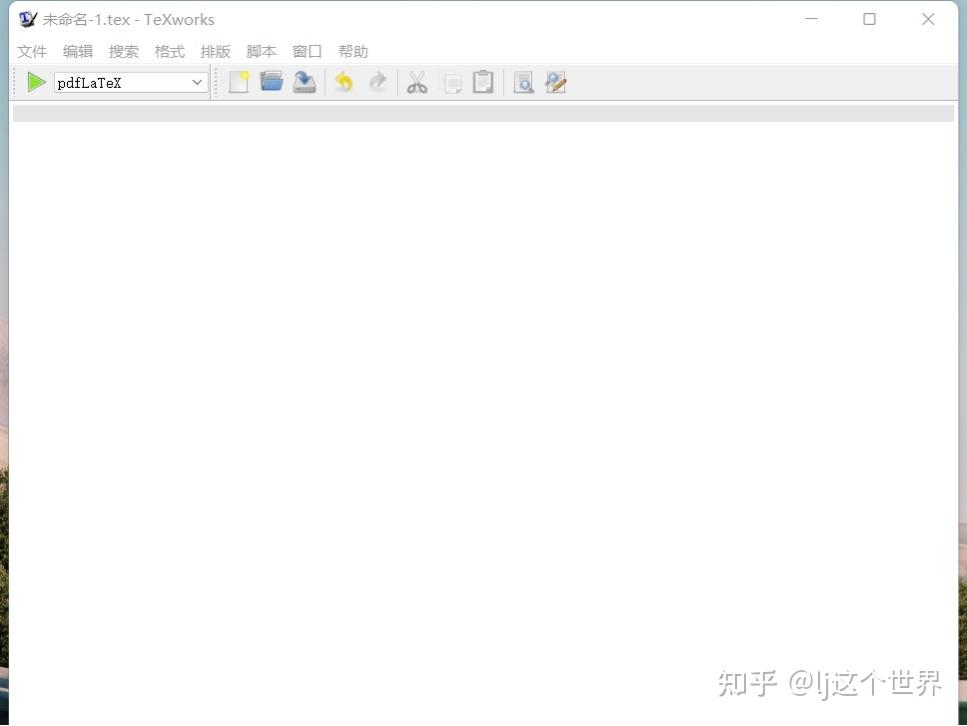Run typeset with the green arrow icon
Screen dimensions: 967x726
click(x=35, y=82)
